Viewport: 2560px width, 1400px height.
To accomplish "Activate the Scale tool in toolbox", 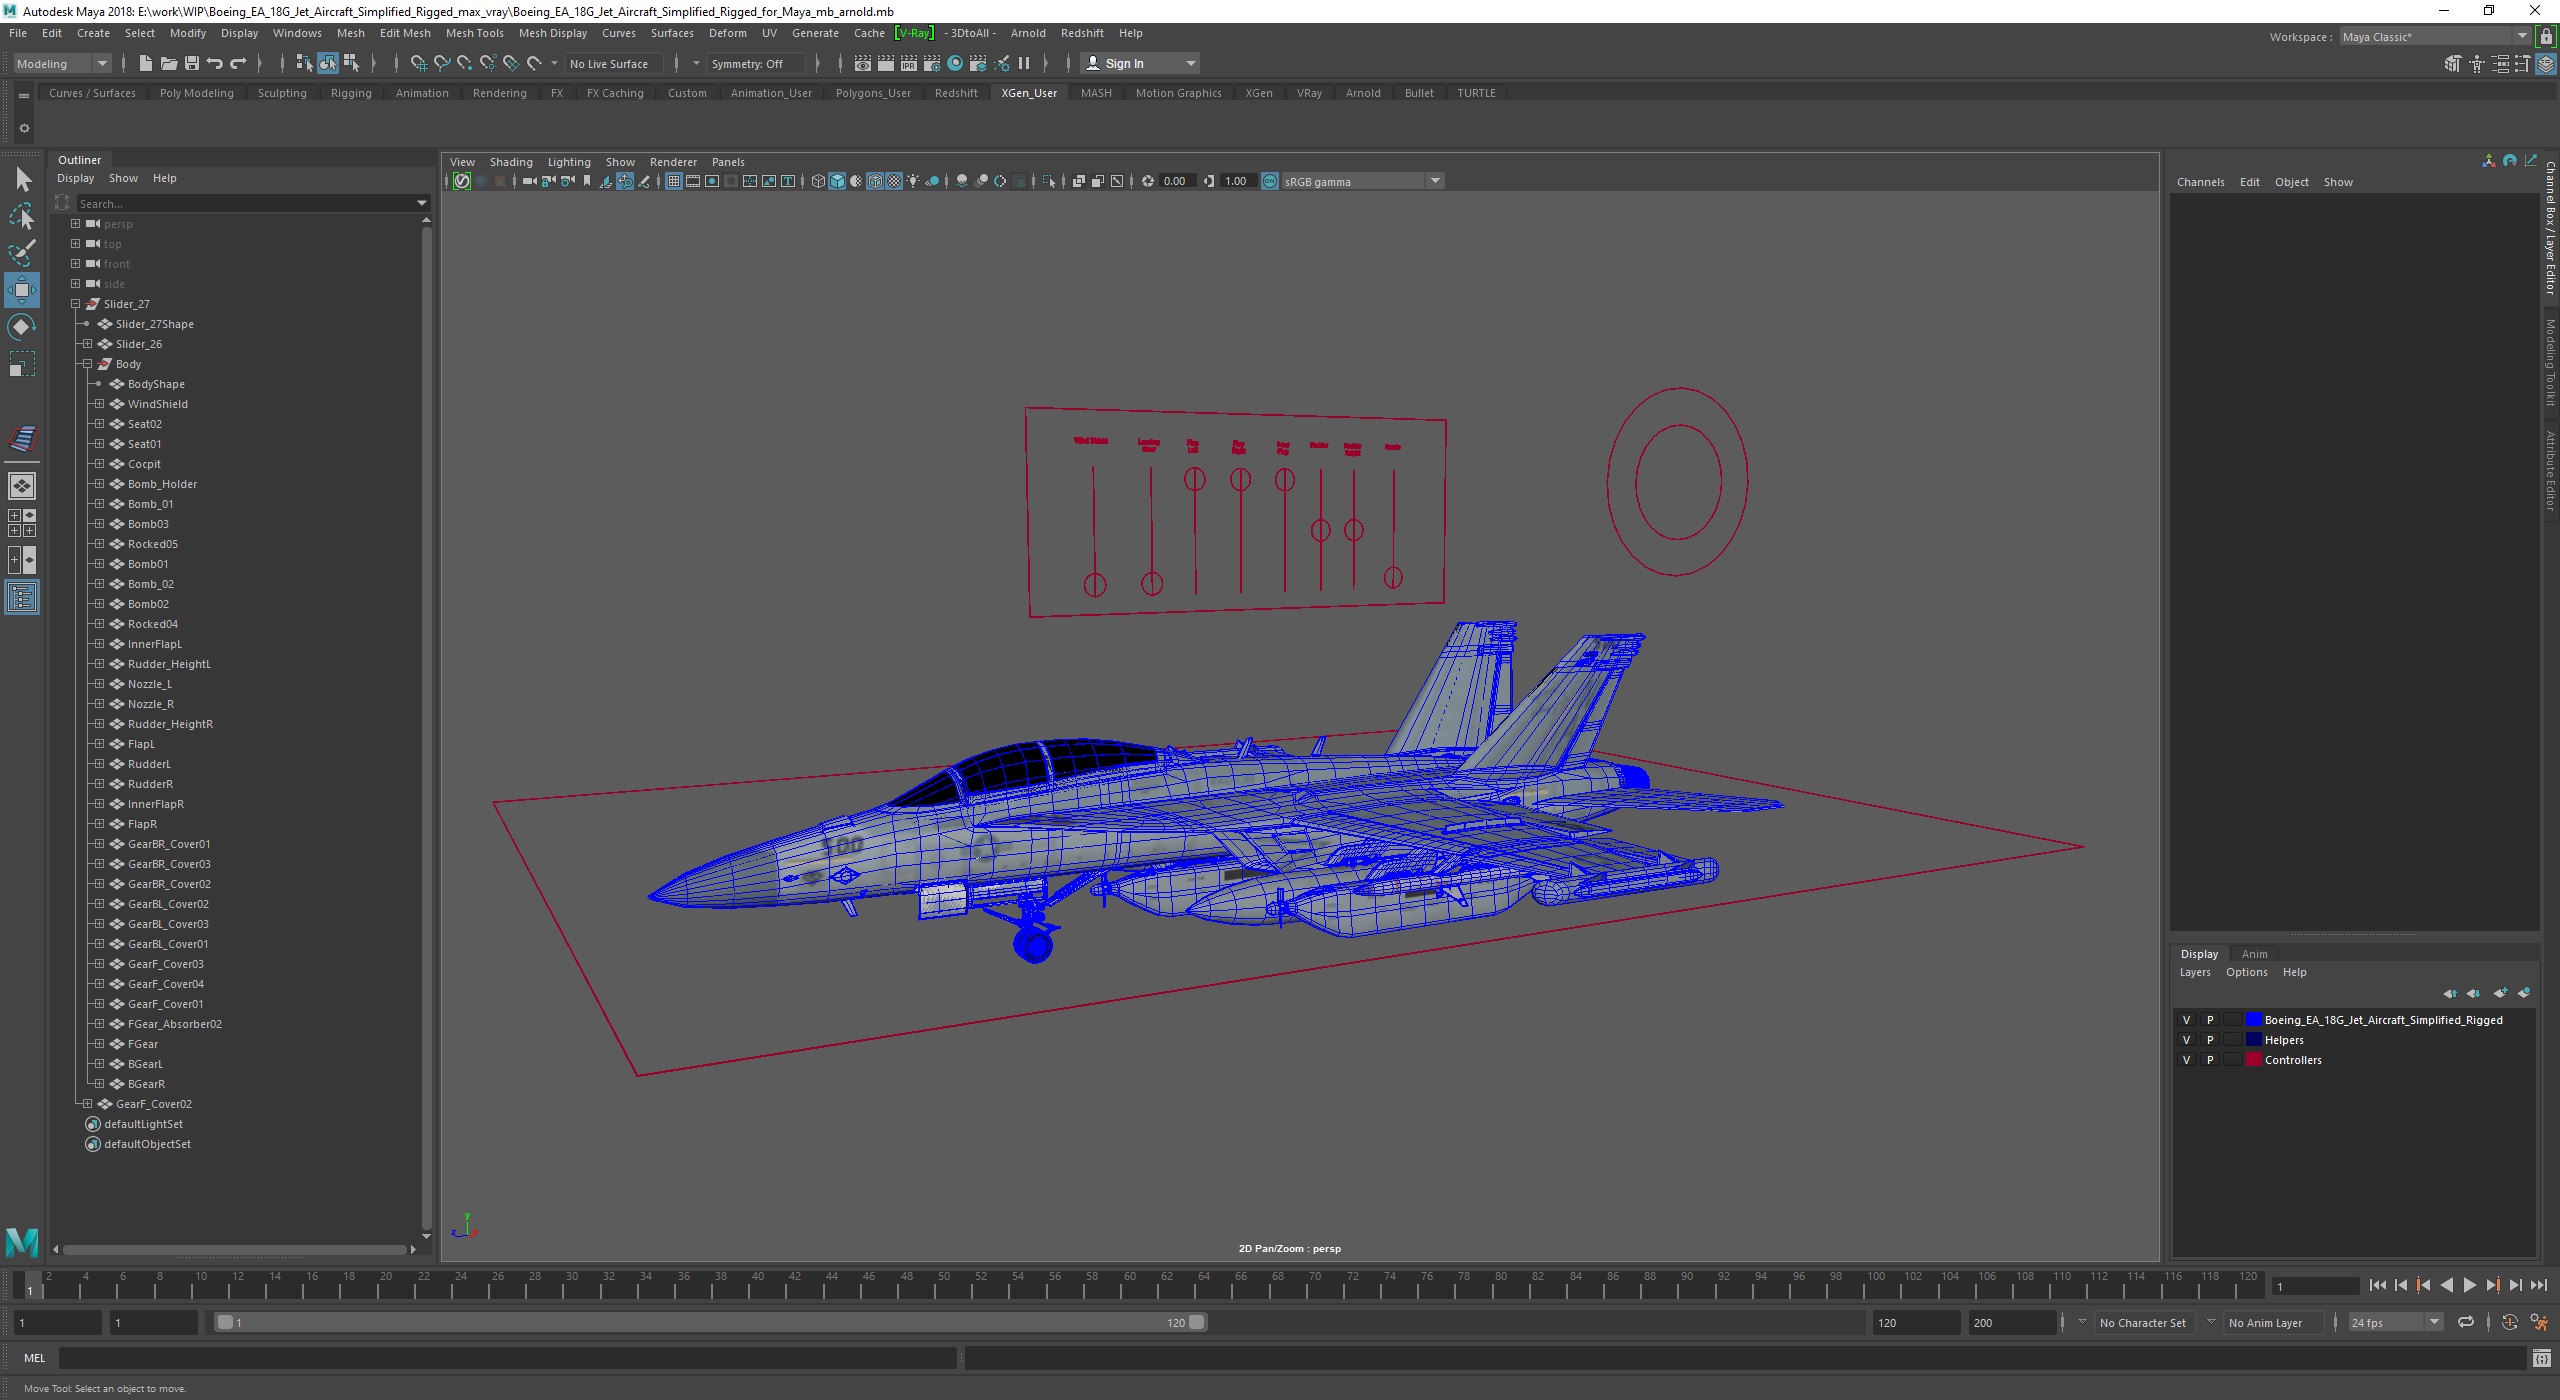I will click(x=22, y=364).
